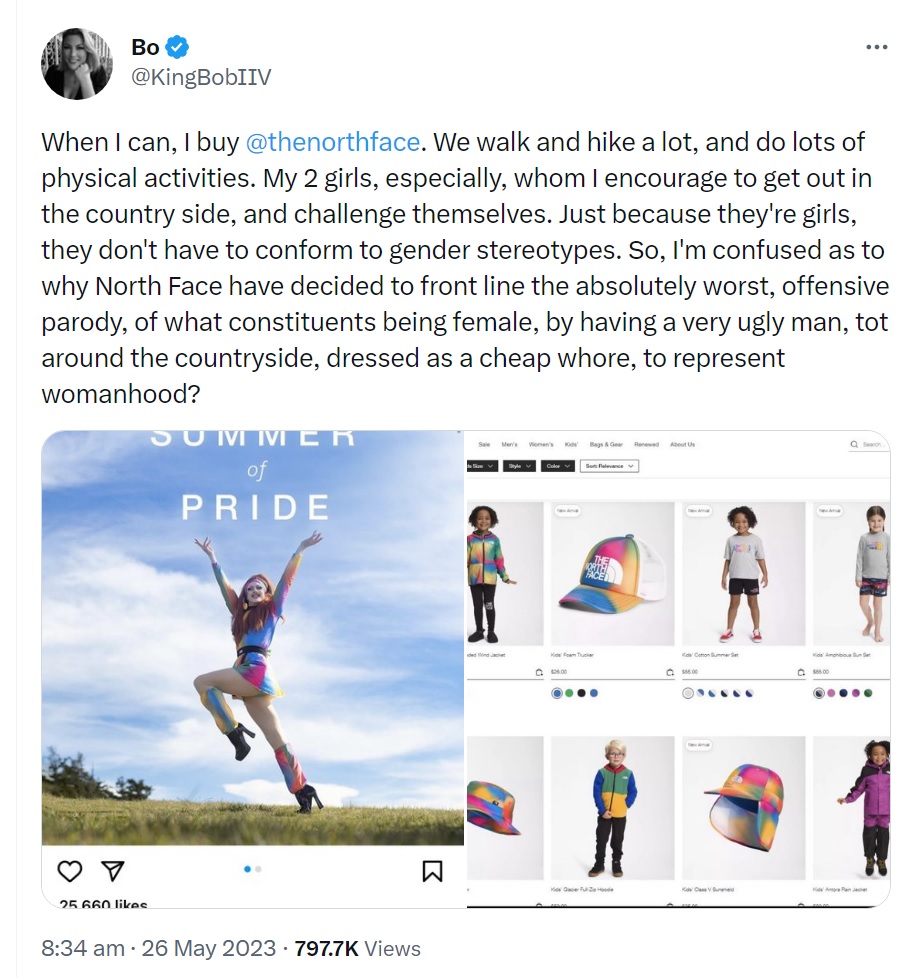Tap the share paper plane icon
Image resolution: width=910 pixels, height=977 pixels.
[x=113, y=871]
